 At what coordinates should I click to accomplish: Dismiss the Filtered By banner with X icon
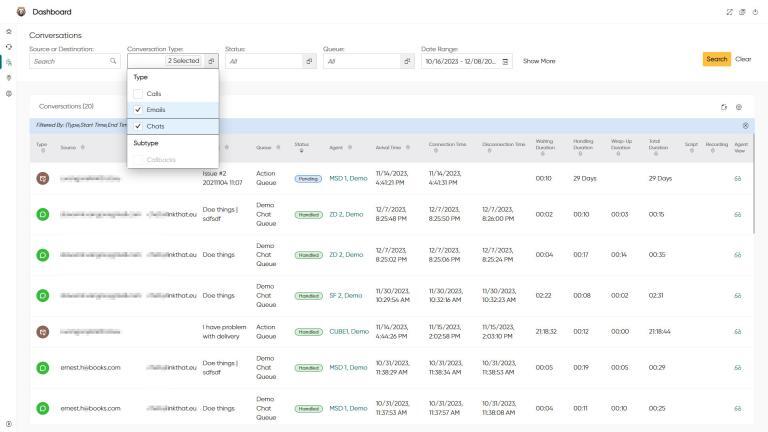click(745, 125)
